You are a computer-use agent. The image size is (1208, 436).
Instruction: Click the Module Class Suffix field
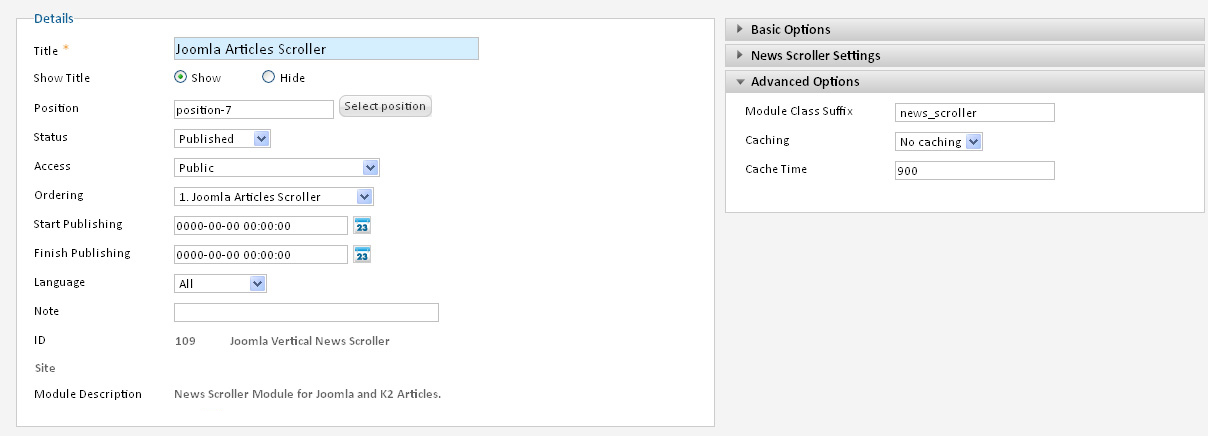[975, 113]
